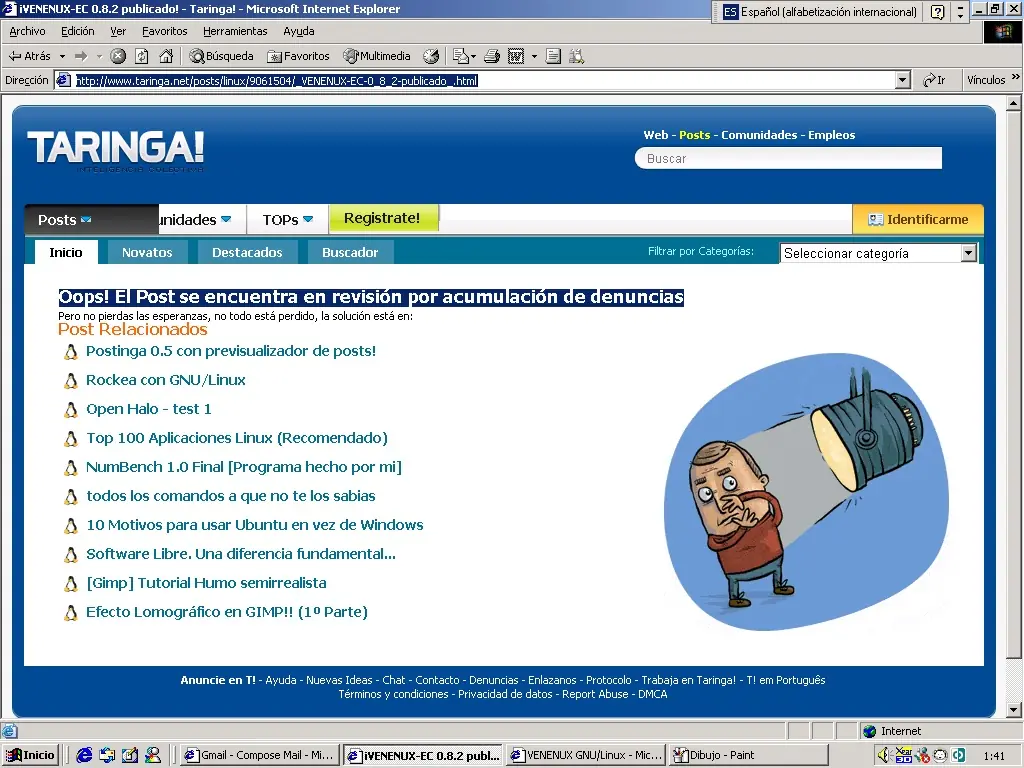Image resolution: width=1024 pixels, height=768 pixels.
Task: Switch to the Destacados tab
Action: 248,252
